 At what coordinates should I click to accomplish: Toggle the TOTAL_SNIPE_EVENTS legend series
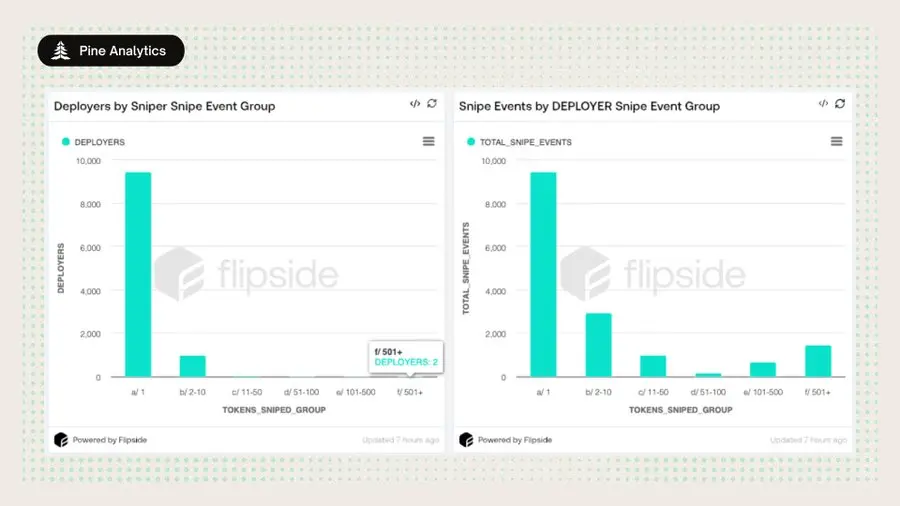click(519, 142)
